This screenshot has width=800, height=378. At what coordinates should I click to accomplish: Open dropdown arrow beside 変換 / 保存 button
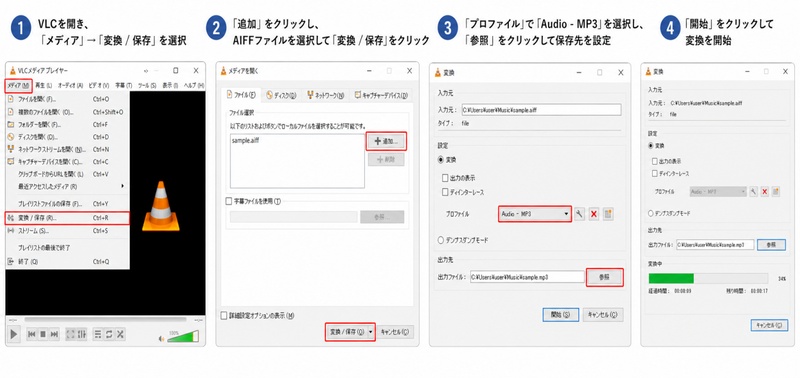(x=371, y=332)
